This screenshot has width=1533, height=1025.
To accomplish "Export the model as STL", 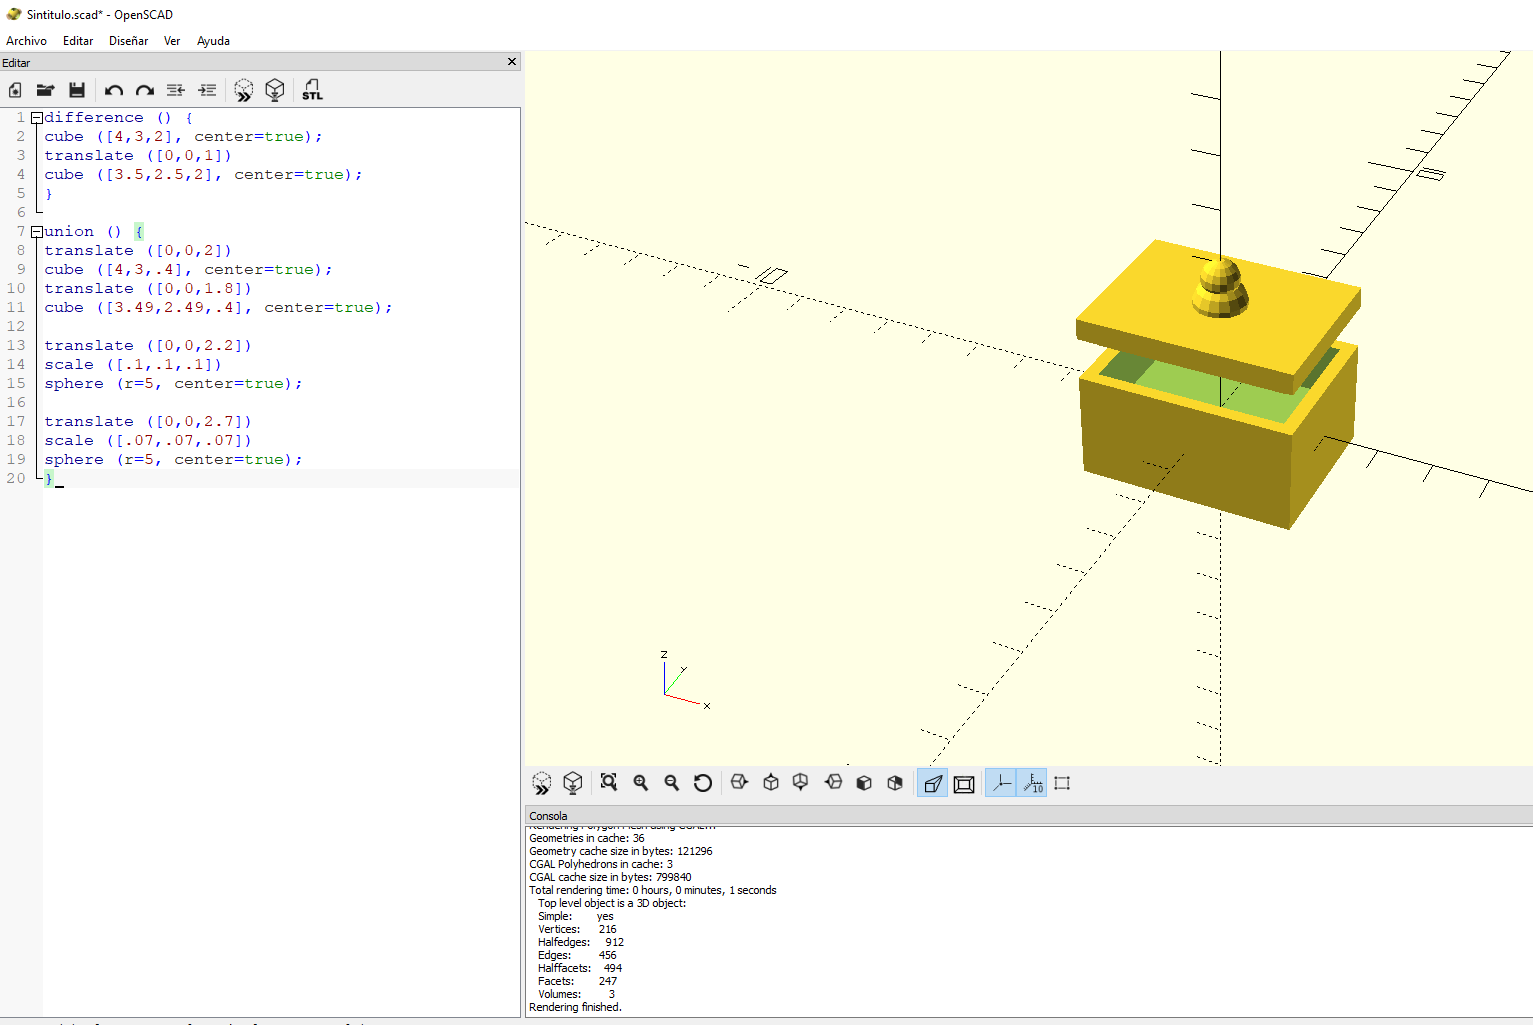I will click(x=312, y=90).
